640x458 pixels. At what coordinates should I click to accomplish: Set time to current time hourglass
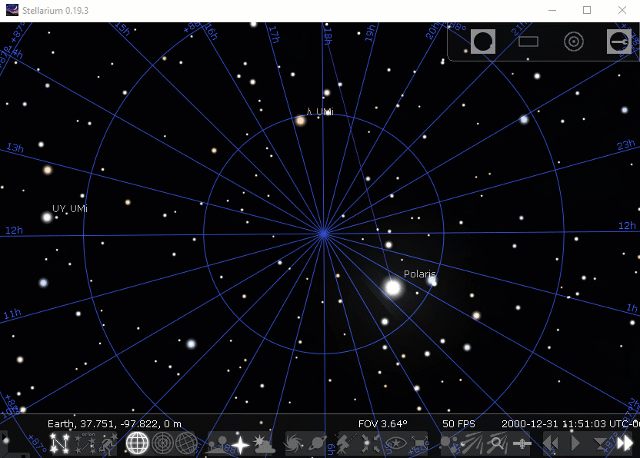(599, 443)
